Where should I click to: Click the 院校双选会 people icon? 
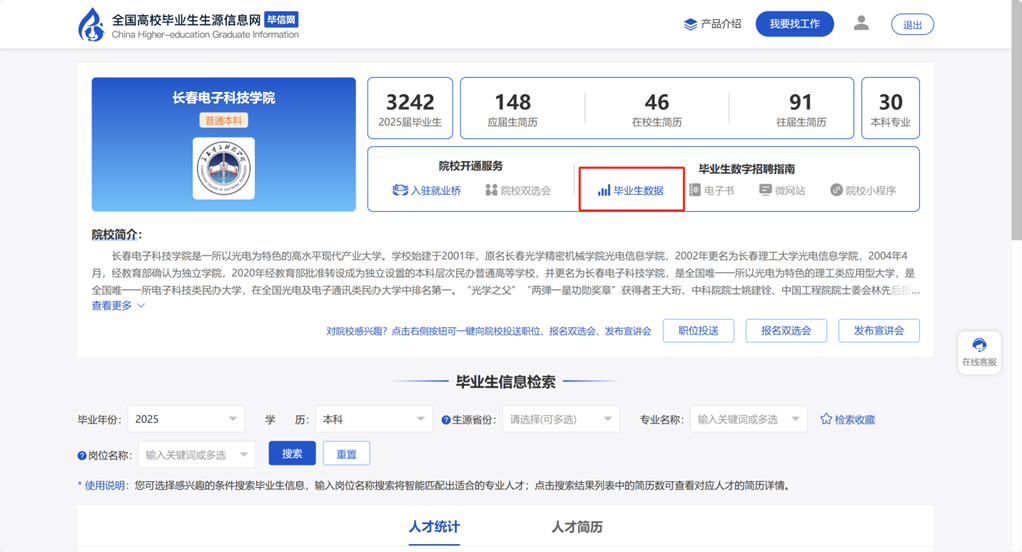(x=491, y=190)
